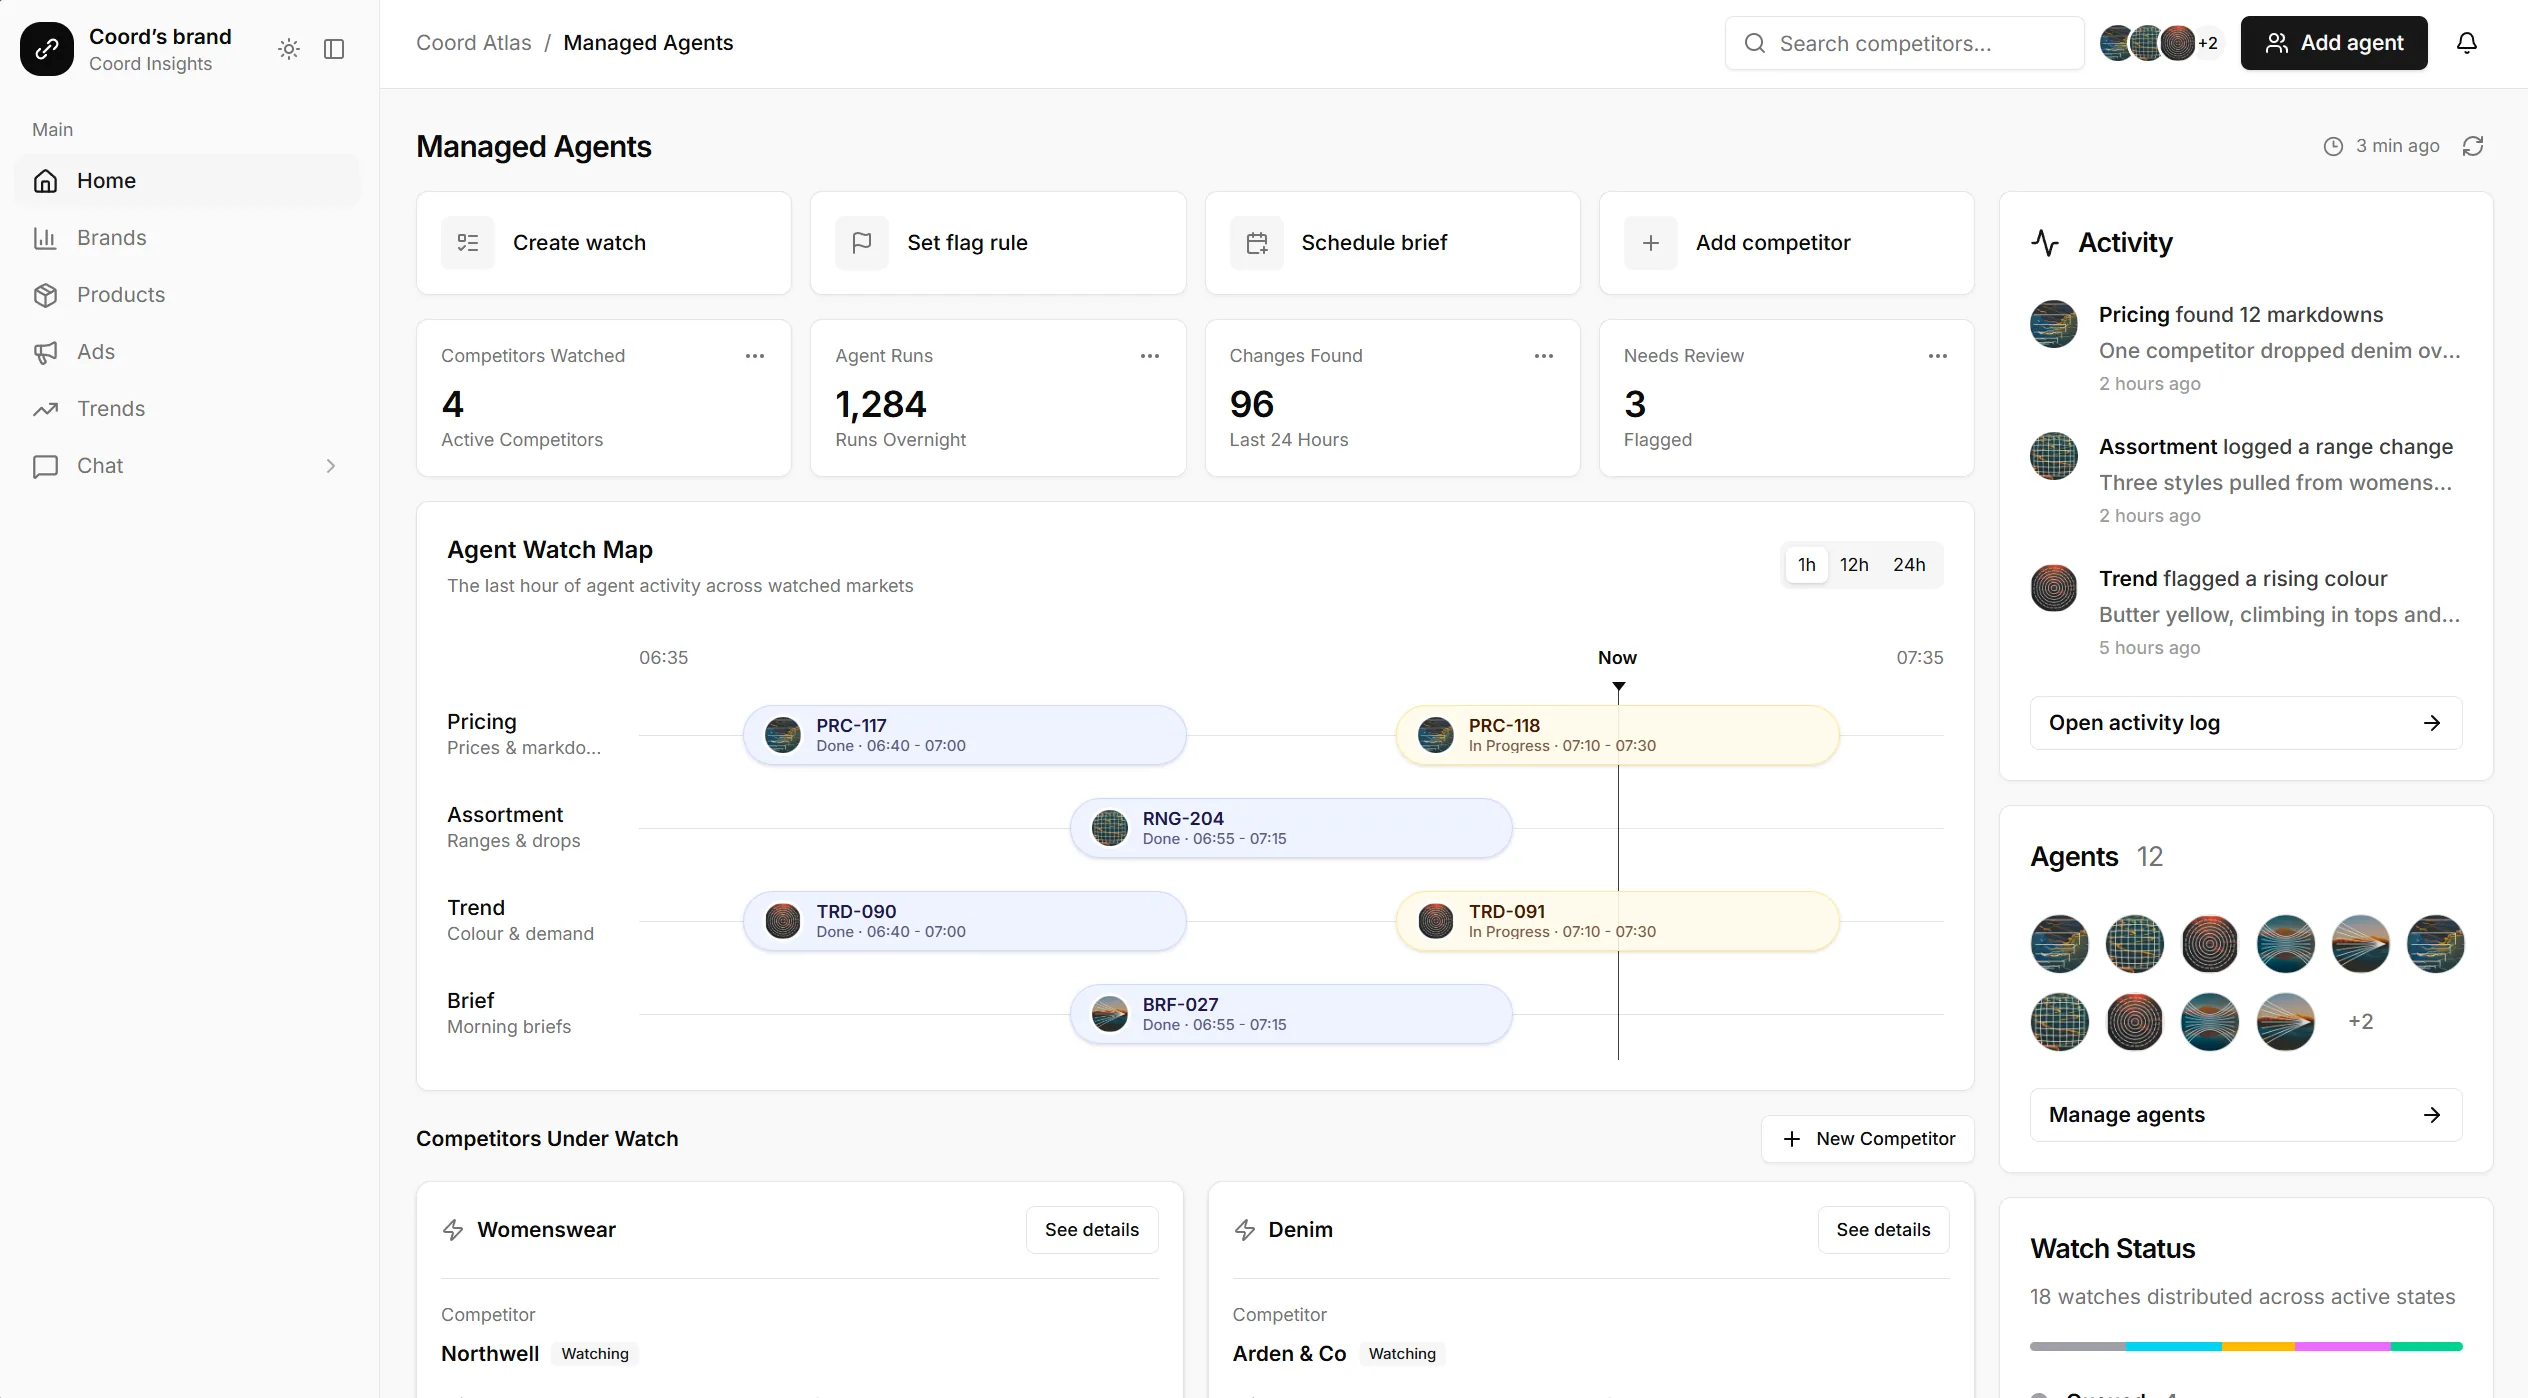Click the Activity pulse icon
Viewport: 2528px width, 1398px height.
[2045, 243]
